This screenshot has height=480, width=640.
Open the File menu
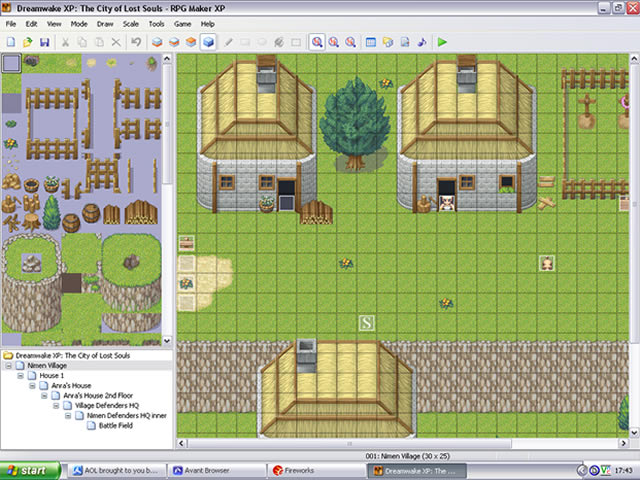pyautogui.click(x=11, y=24)
